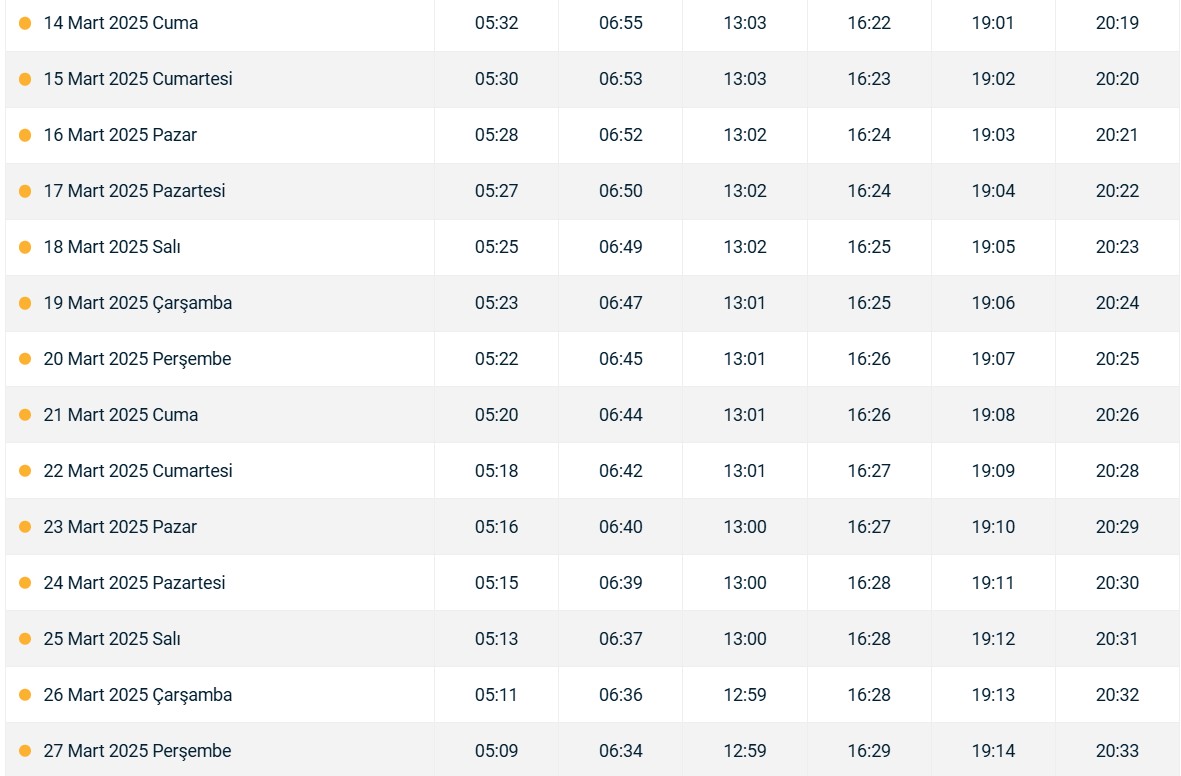The width and height of the screenshot is (1181, 776).
Task: Select the orange bullet for 22 Mart 2025 Cumartesi
Action: [25, 472]
